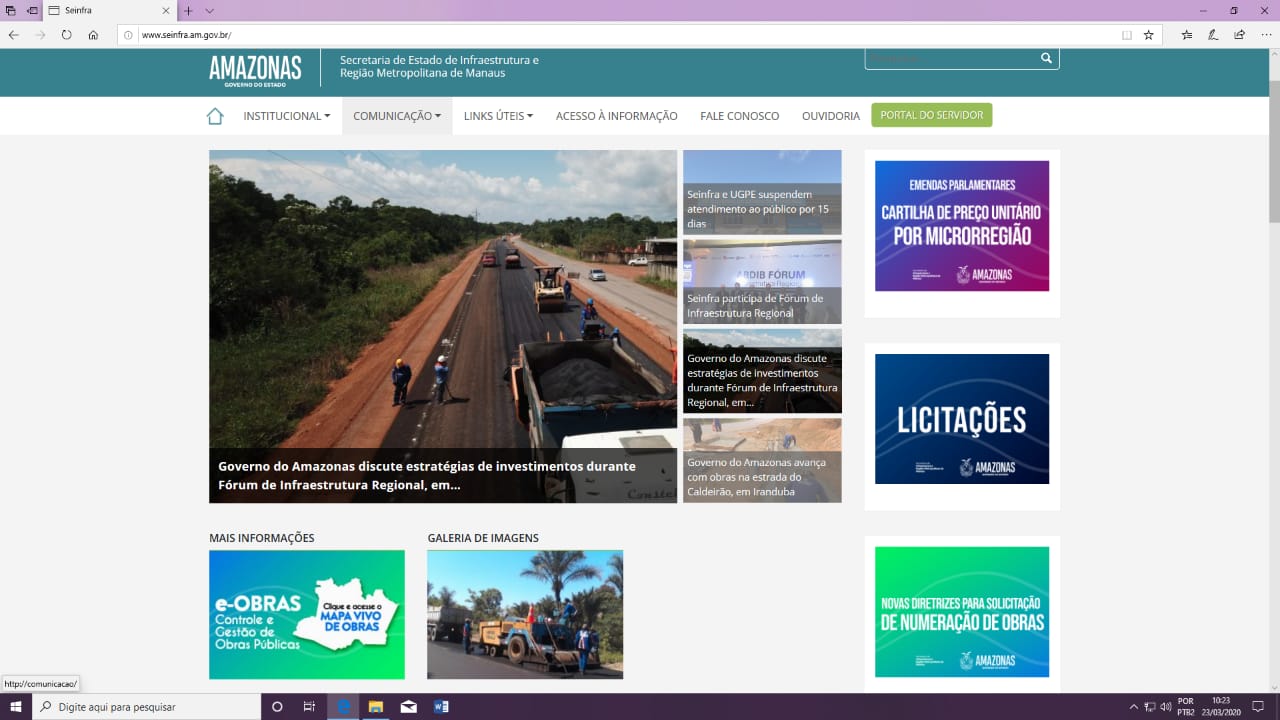Click the Portal do Servidor button

pyautogui.click(x=932, y=115)
